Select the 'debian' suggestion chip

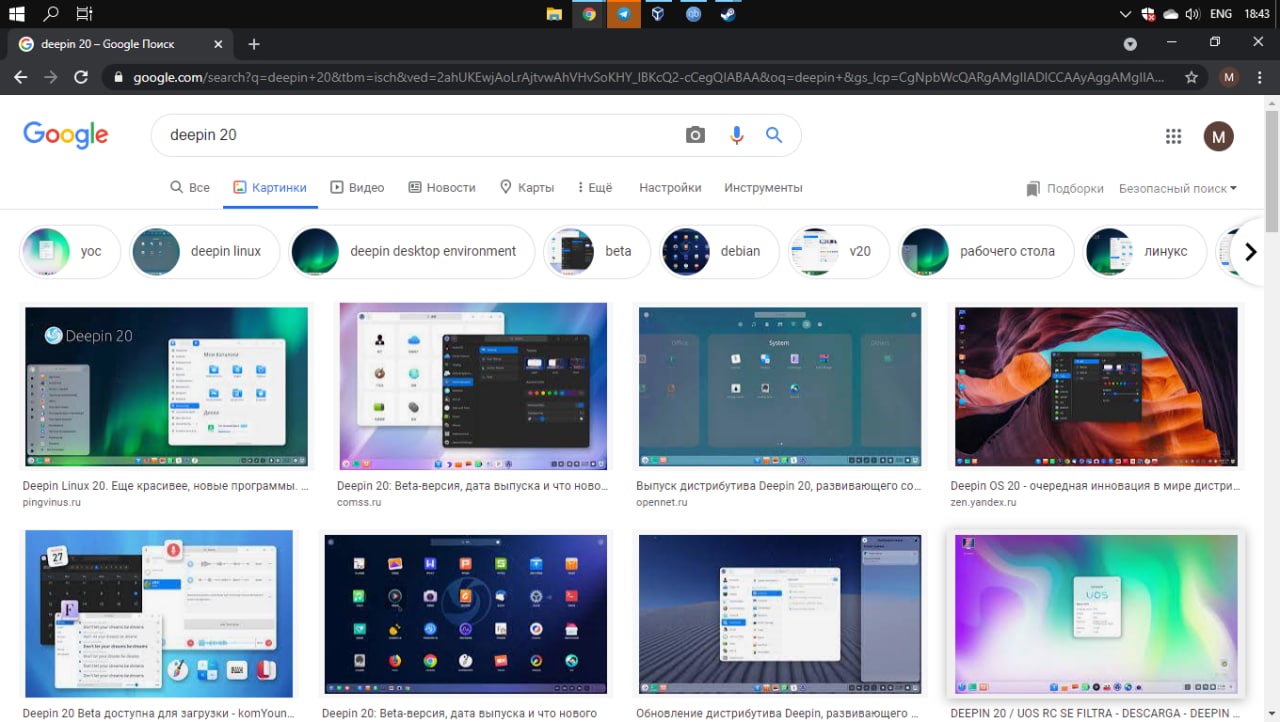click(719, 251)
